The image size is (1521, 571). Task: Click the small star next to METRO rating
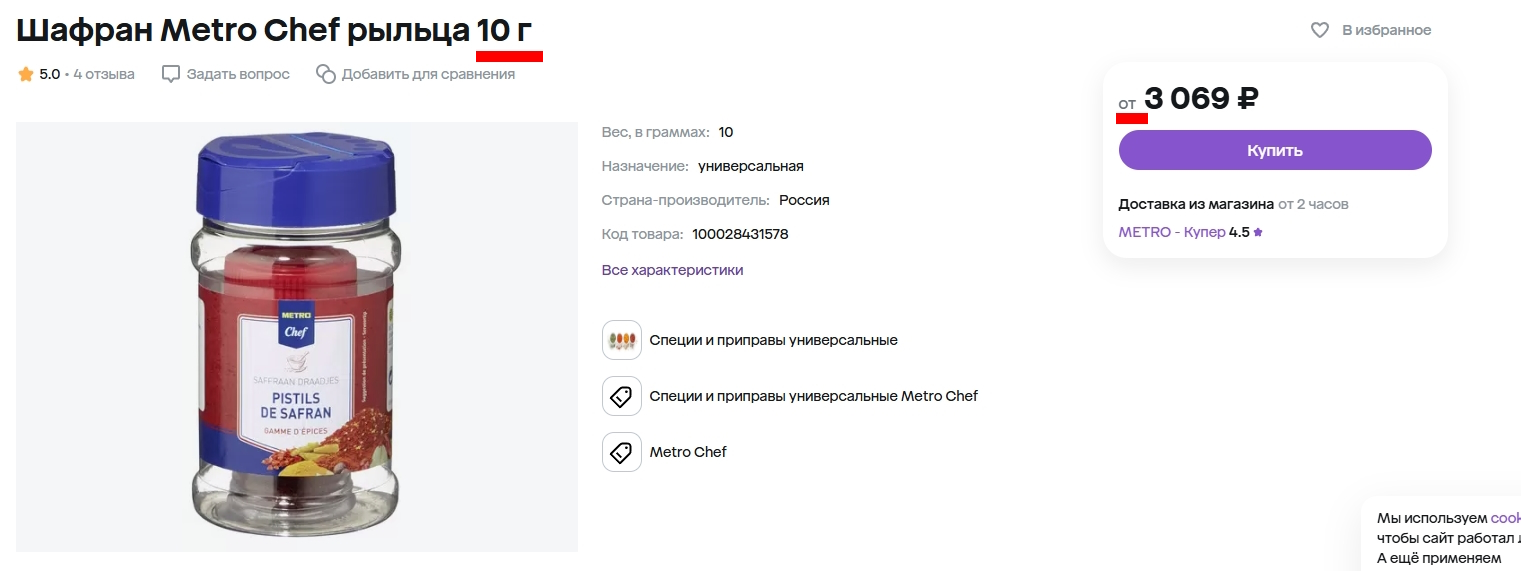(x=1258, y=232)
